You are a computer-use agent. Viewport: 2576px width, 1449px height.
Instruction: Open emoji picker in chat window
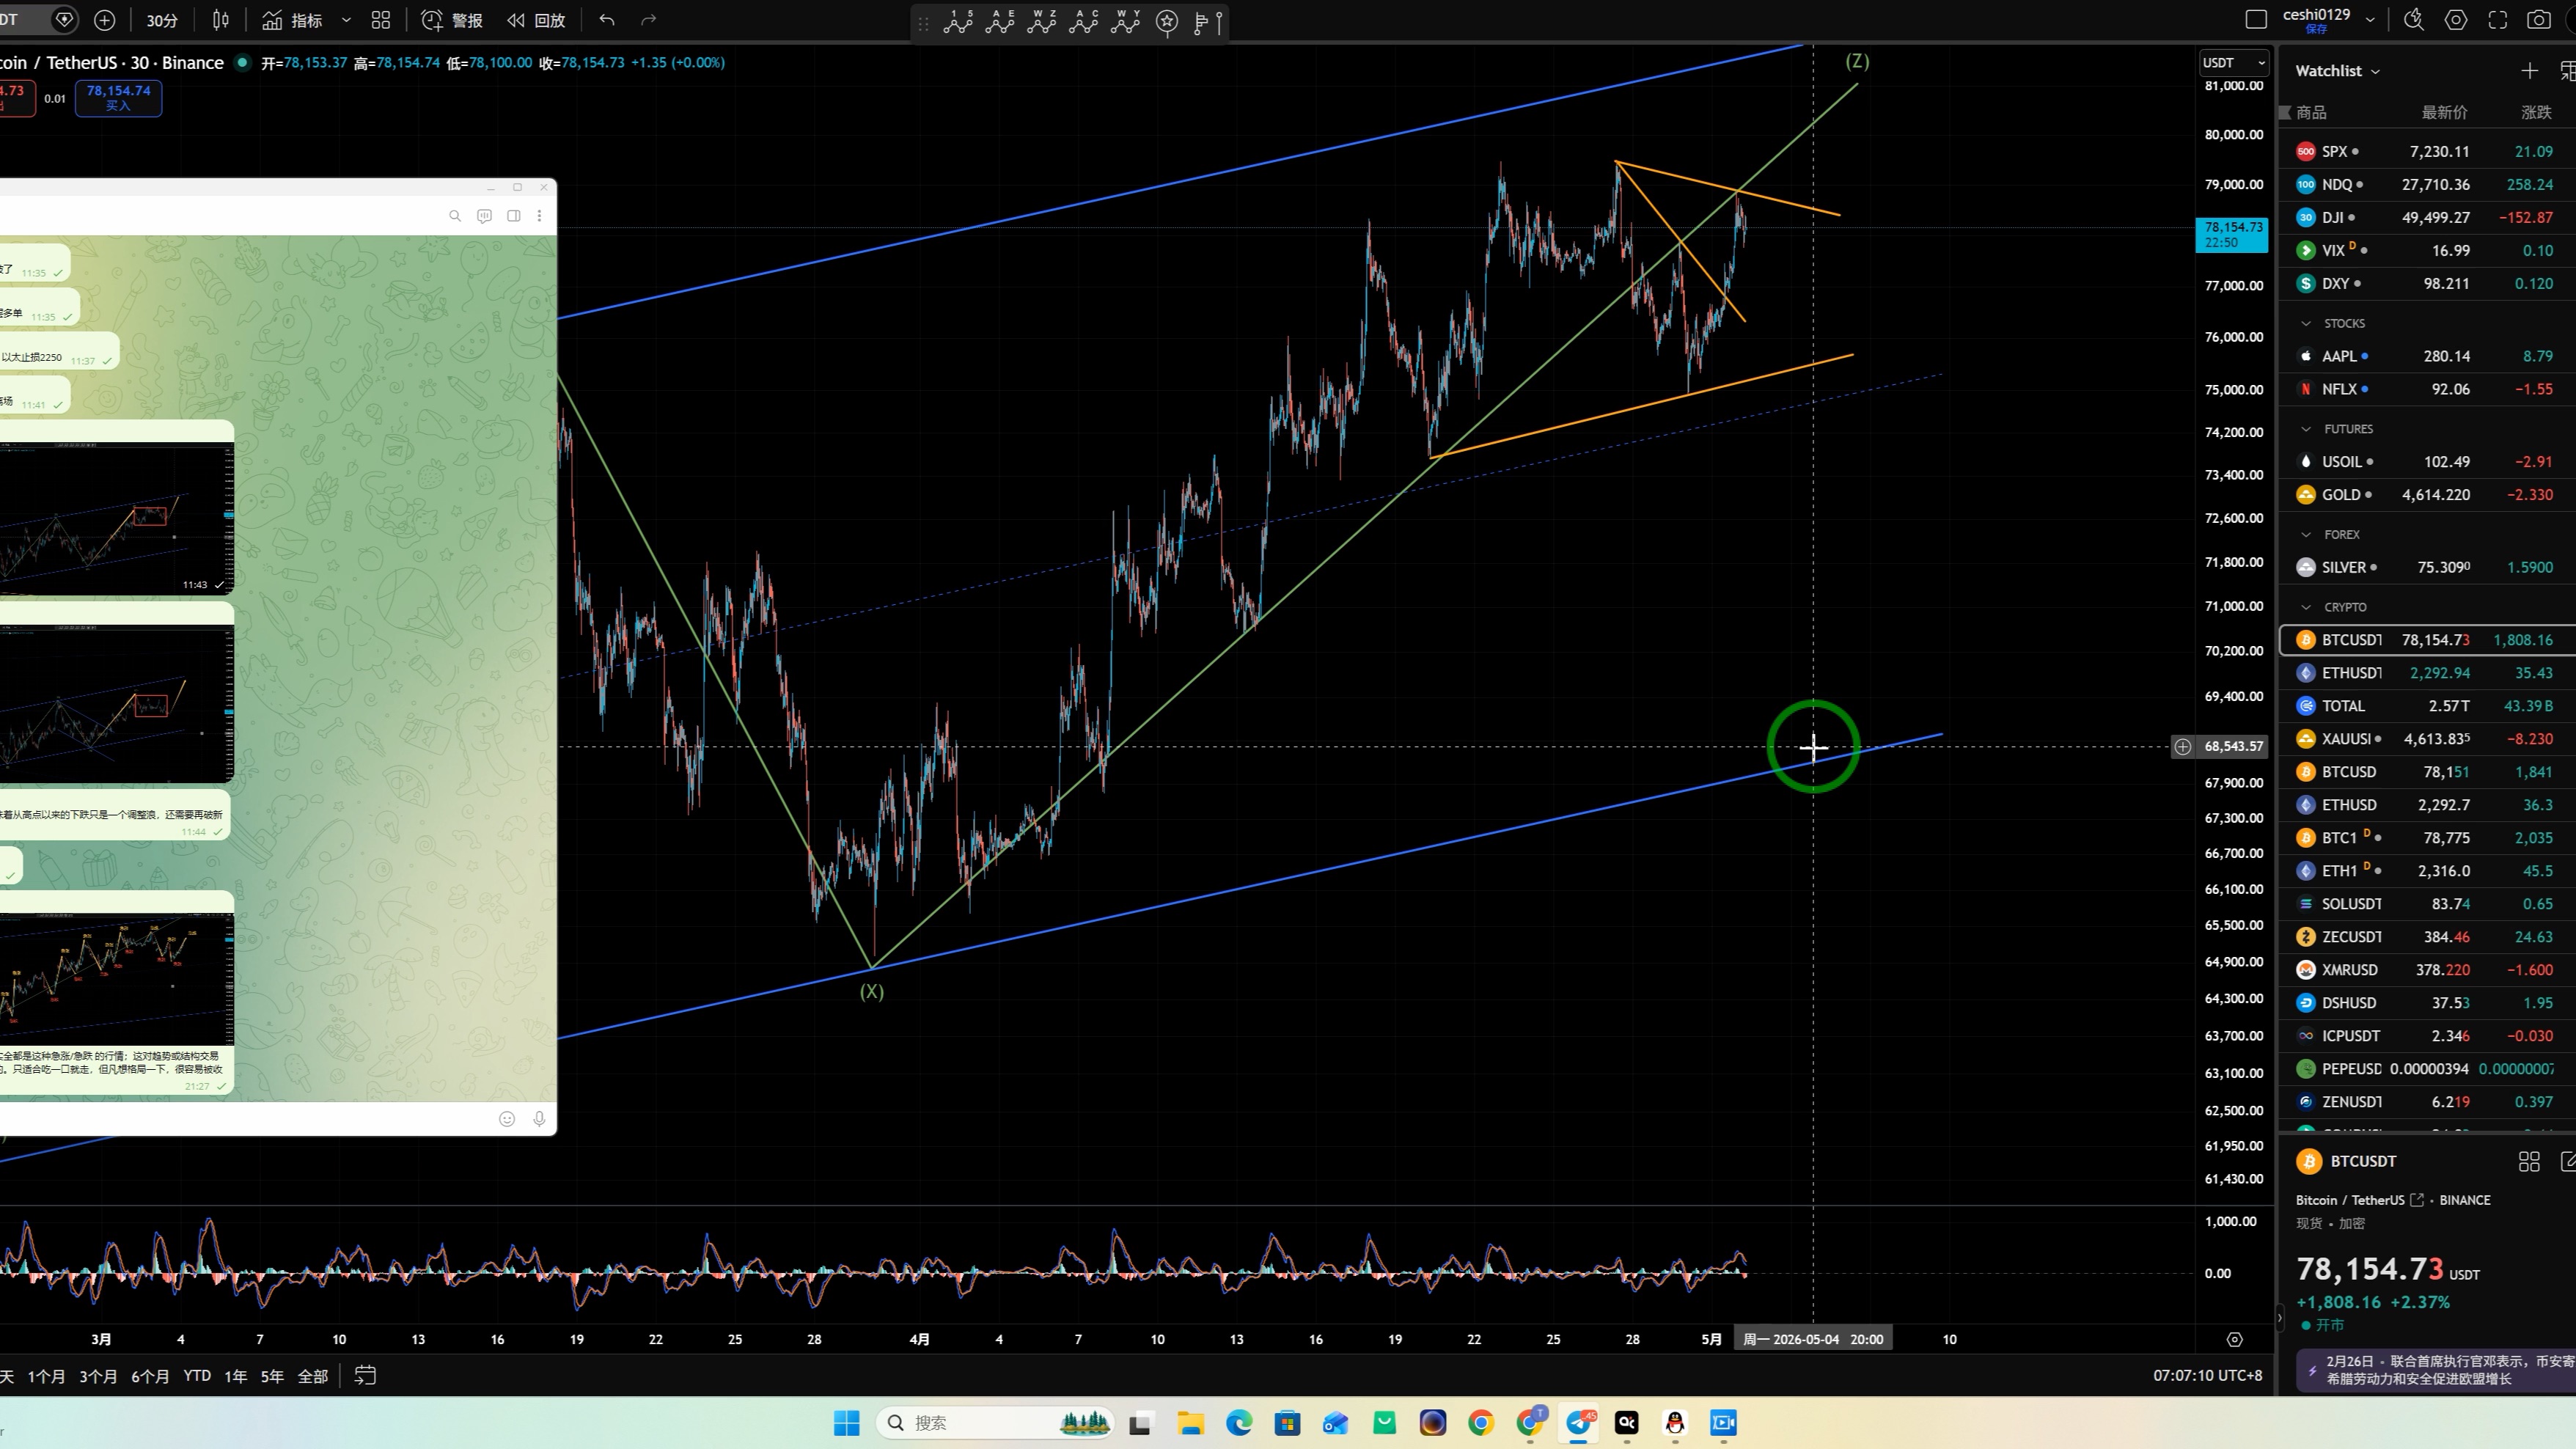click(x=507, y=1119)
